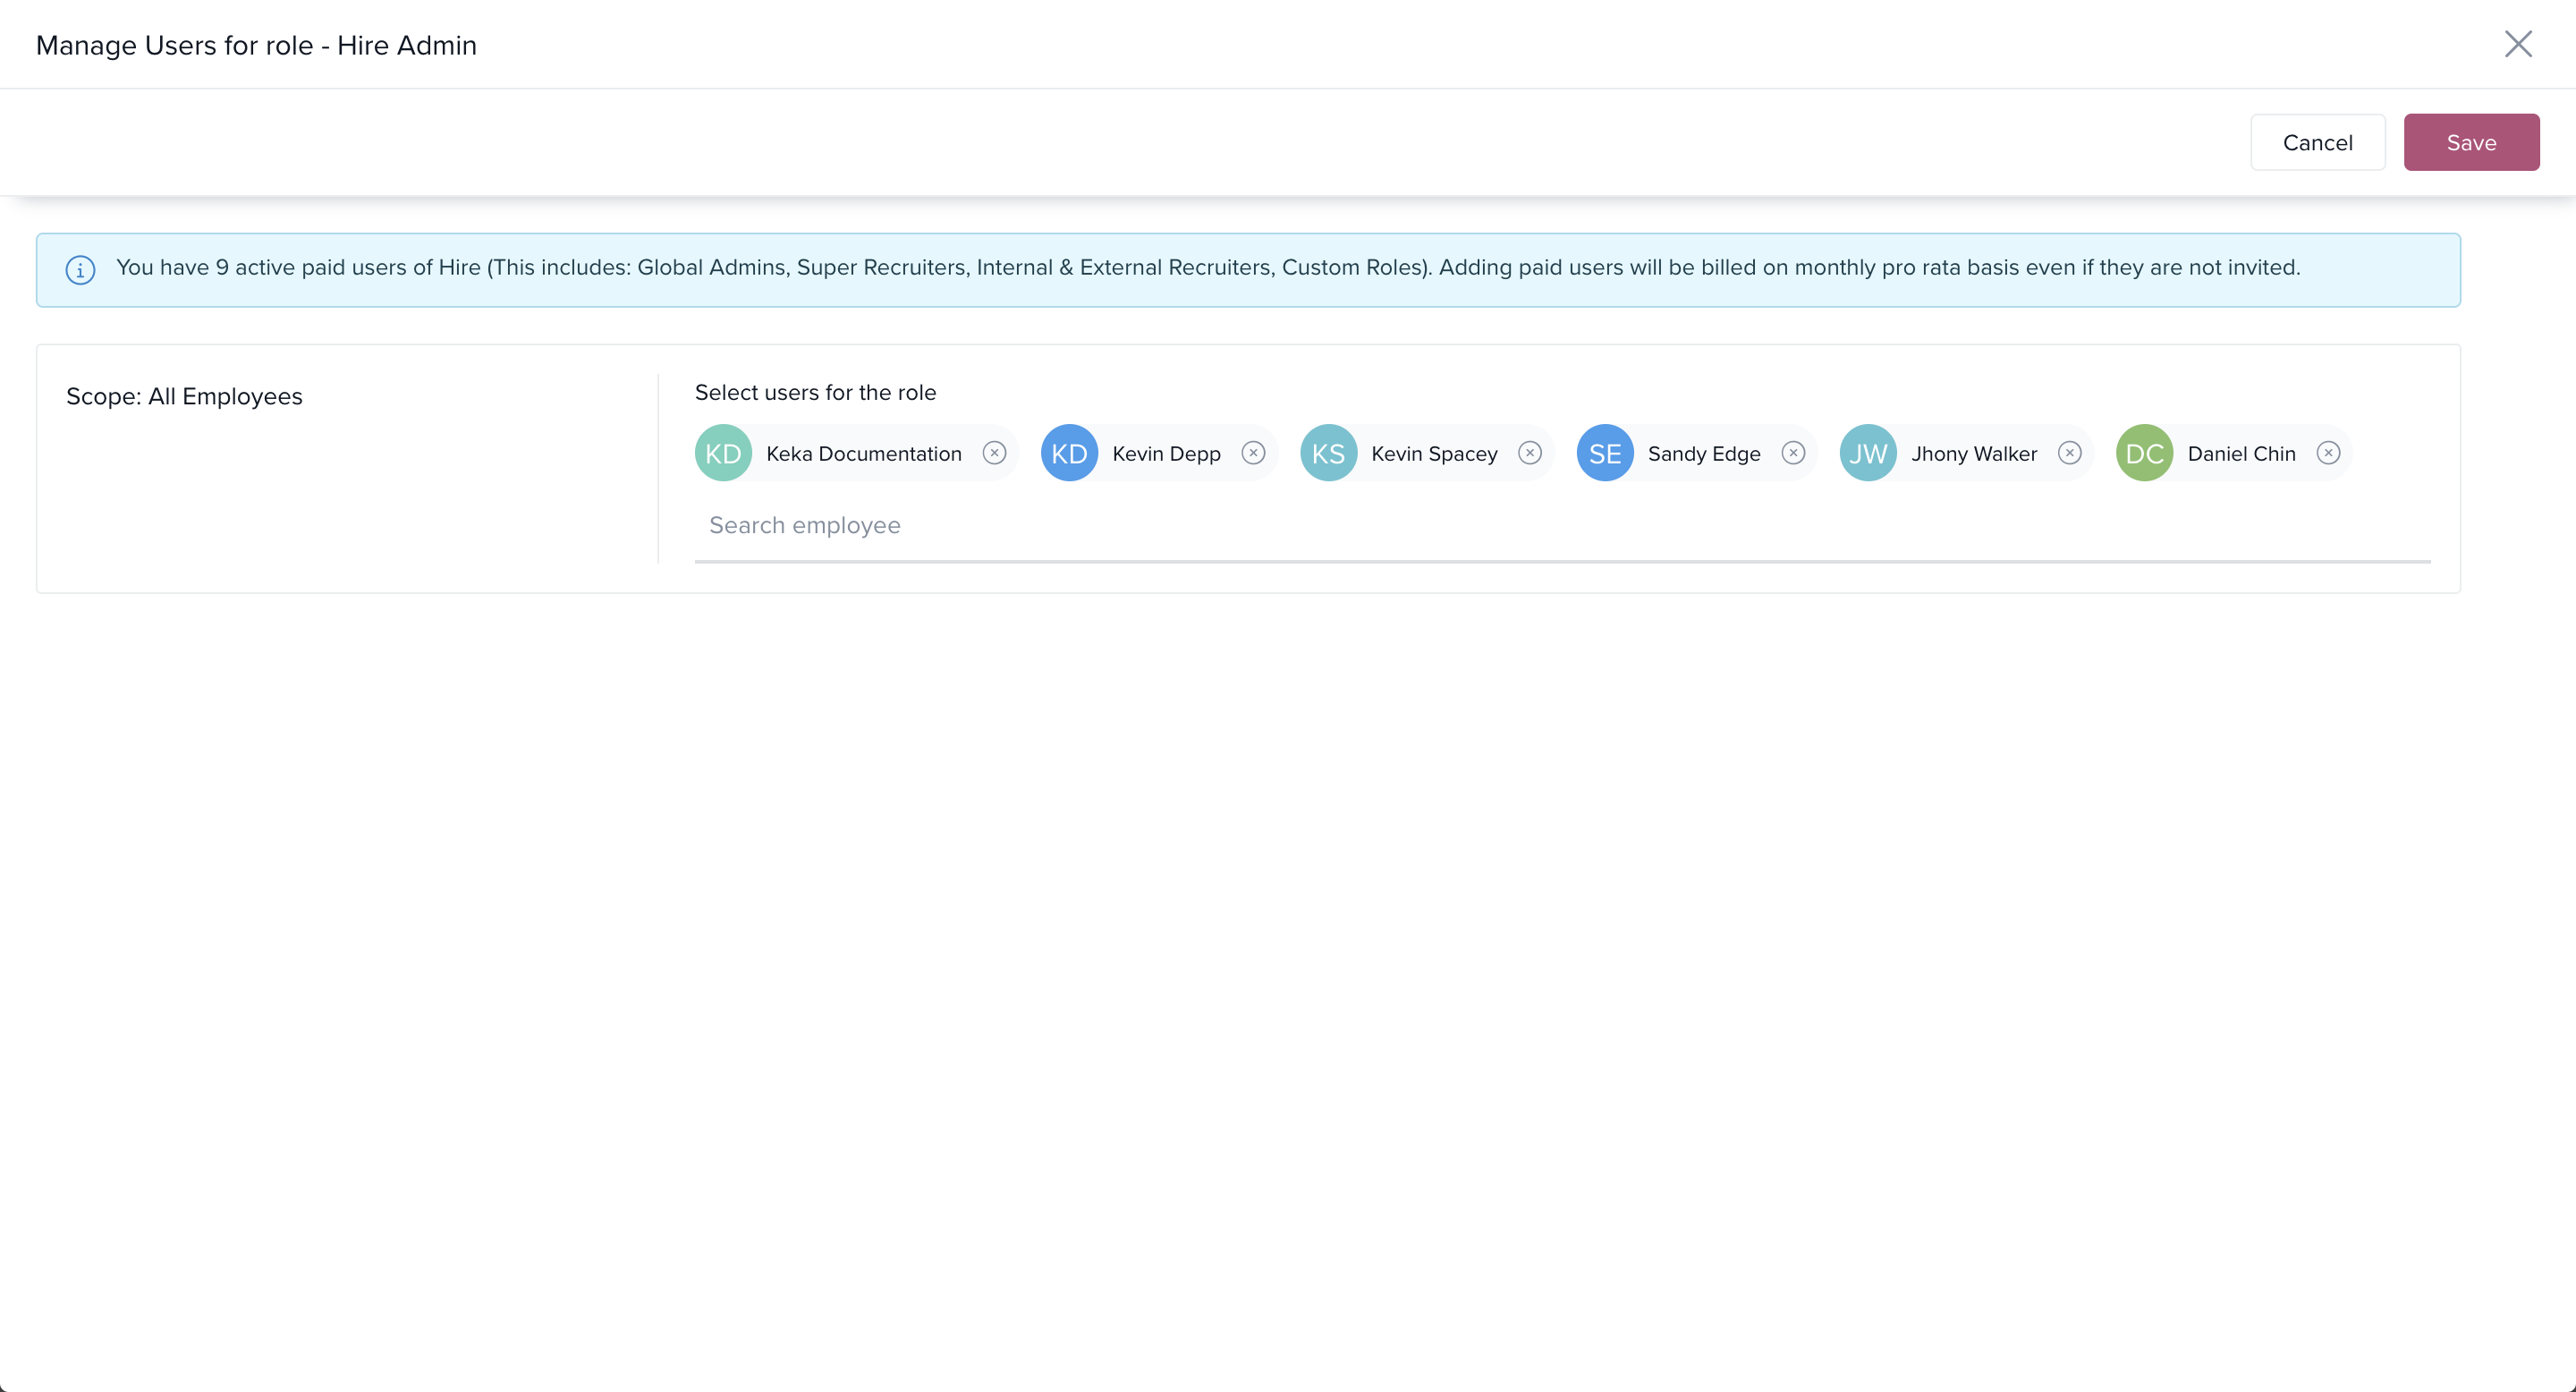Click the Scope: All Employees label
This screenshot has width=2576, height=1392.
click(184, 396)
